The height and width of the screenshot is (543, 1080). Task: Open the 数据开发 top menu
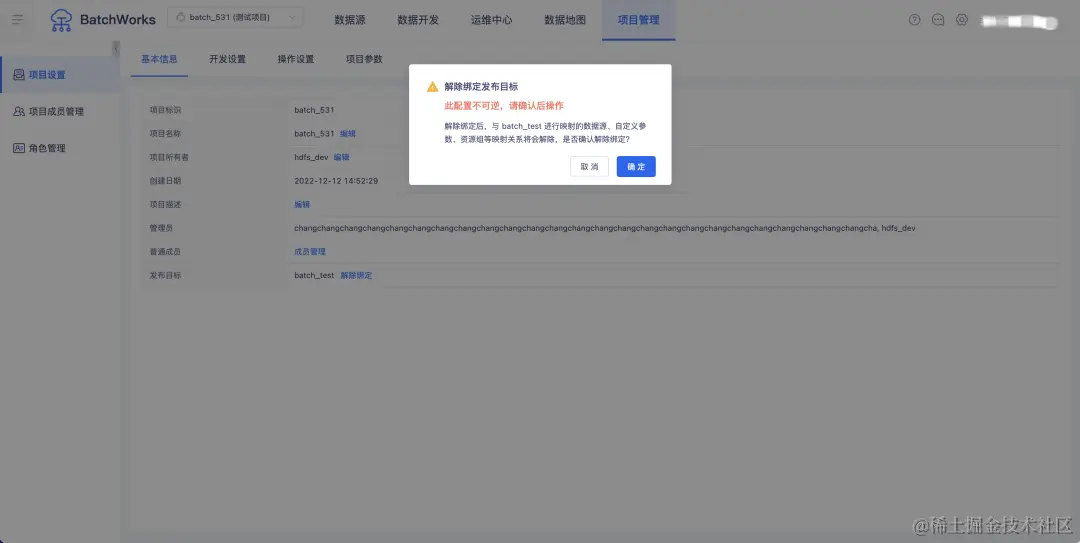[418, 20]
